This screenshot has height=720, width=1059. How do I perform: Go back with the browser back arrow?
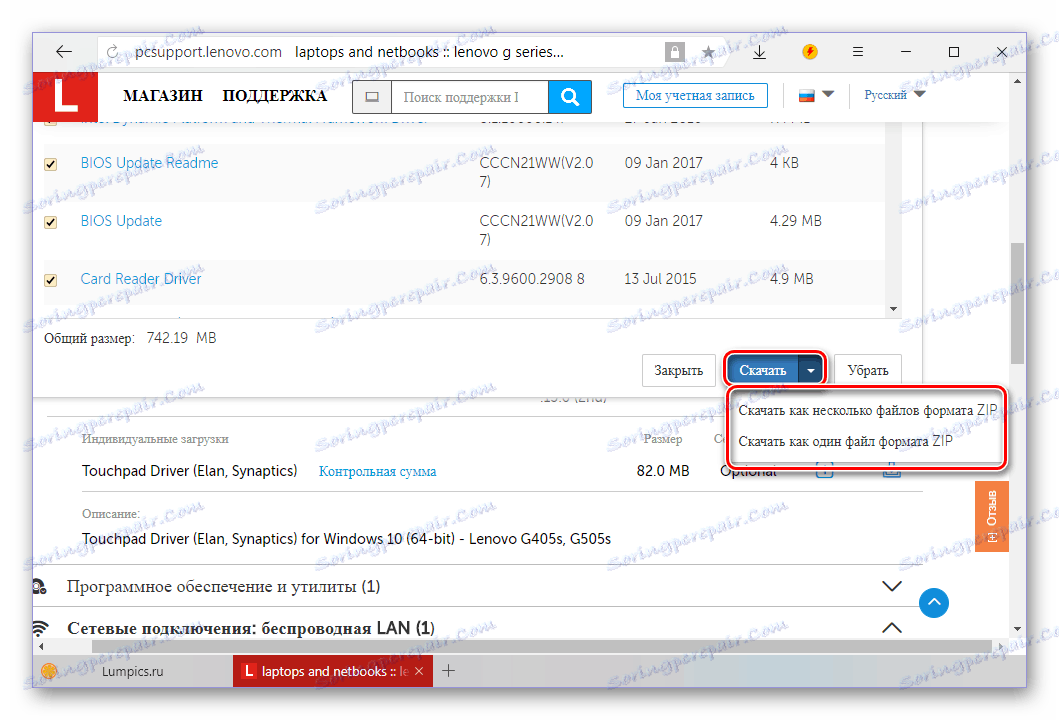point(64,51)
